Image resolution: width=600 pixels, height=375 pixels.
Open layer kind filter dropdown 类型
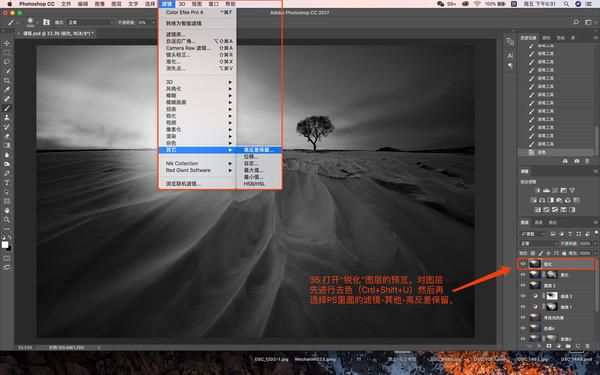click(533, 233)
